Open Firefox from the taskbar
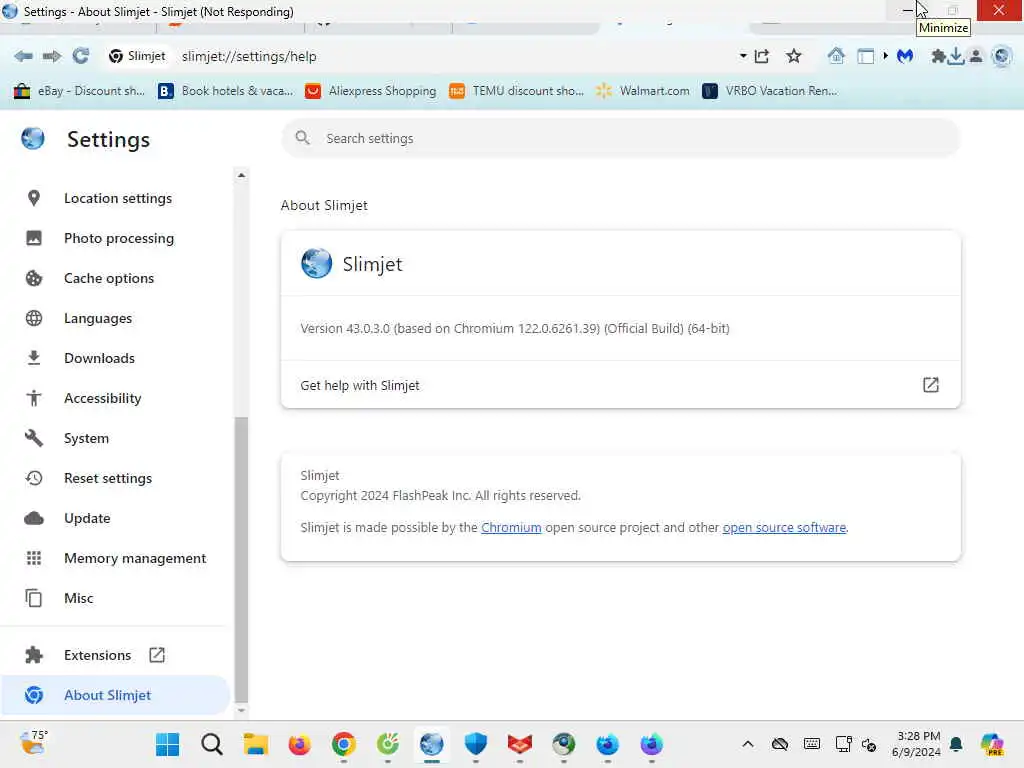1024x768 pixels. point(299,744)
